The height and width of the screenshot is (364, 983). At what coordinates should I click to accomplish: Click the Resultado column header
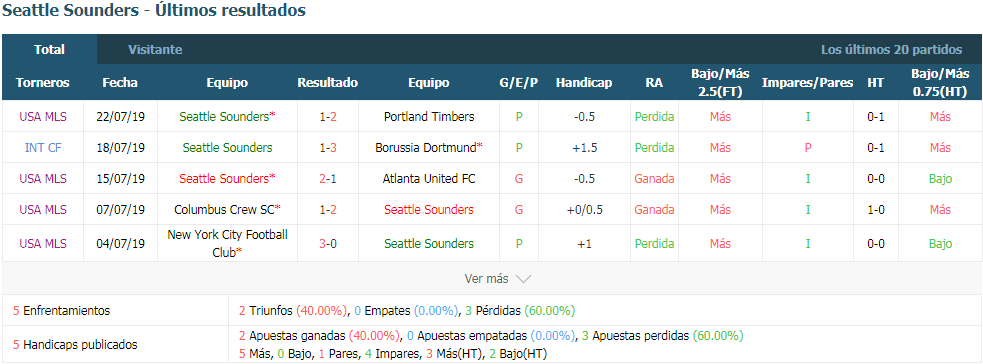(327, 83)
